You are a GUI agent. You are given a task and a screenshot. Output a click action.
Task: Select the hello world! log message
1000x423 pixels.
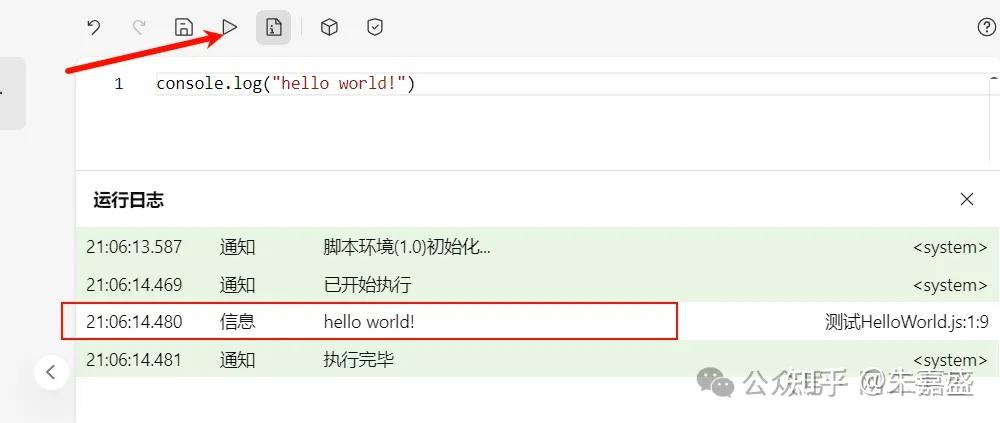[x=369, y=322]
